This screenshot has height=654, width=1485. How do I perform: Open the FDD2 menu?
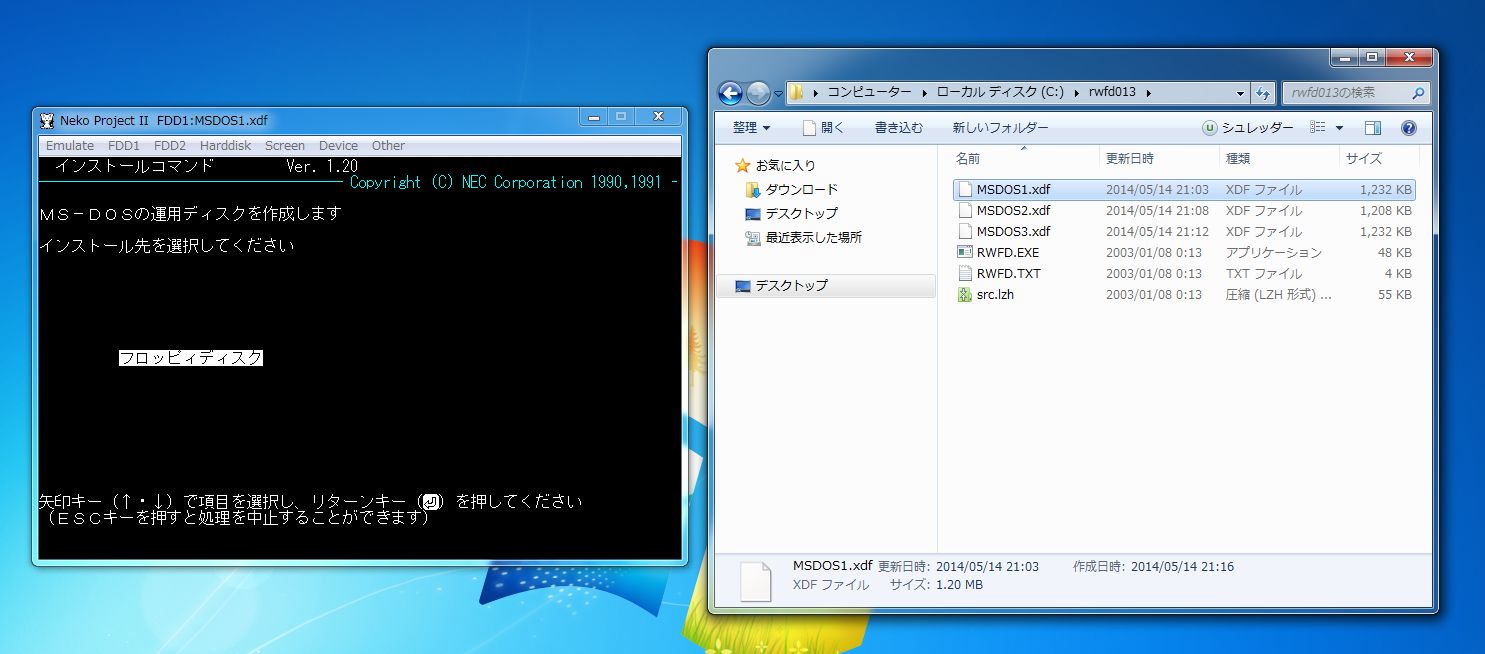click(170, 145)
